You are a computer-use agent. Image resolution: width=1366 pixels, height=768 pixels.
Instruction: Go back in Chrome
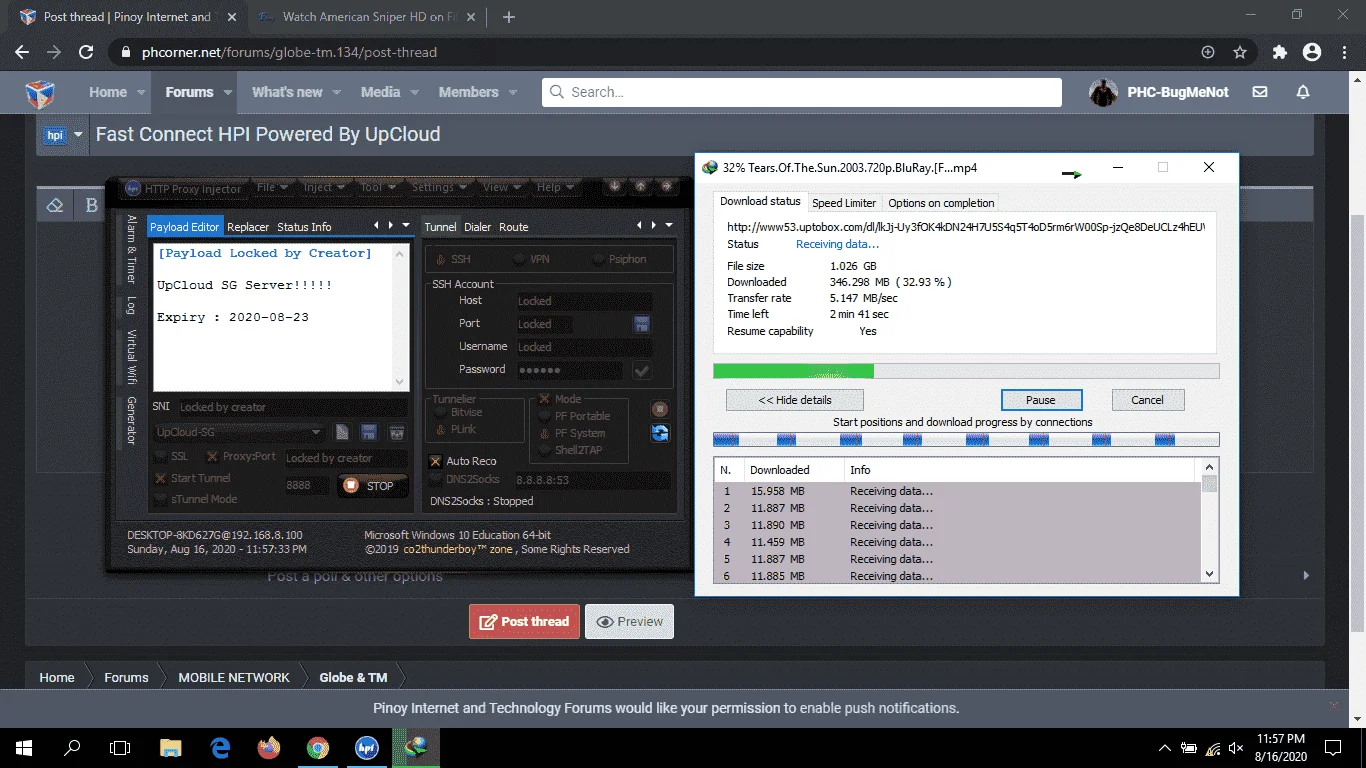22,52
